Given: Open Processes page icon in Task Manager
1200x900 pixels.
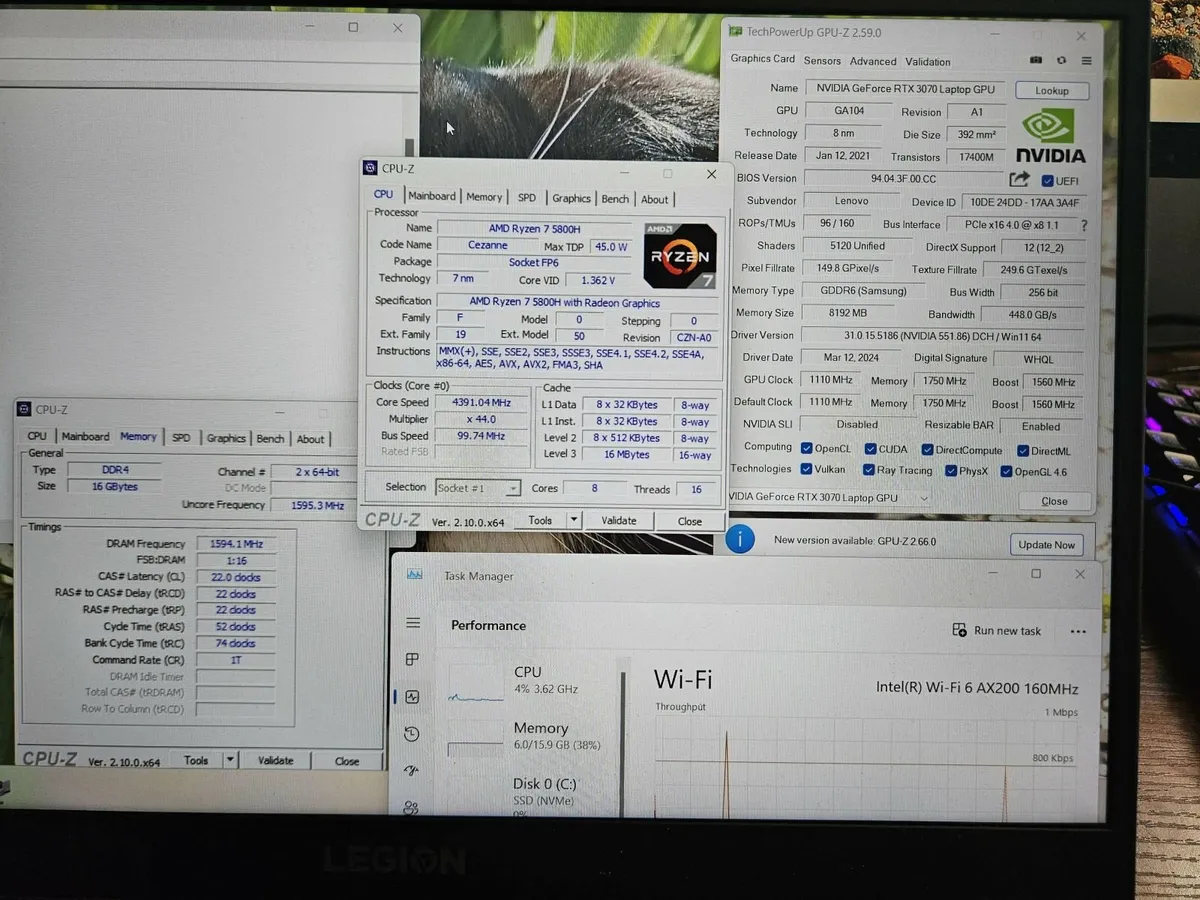Looking at the screenshot, I should coord(411,660).
